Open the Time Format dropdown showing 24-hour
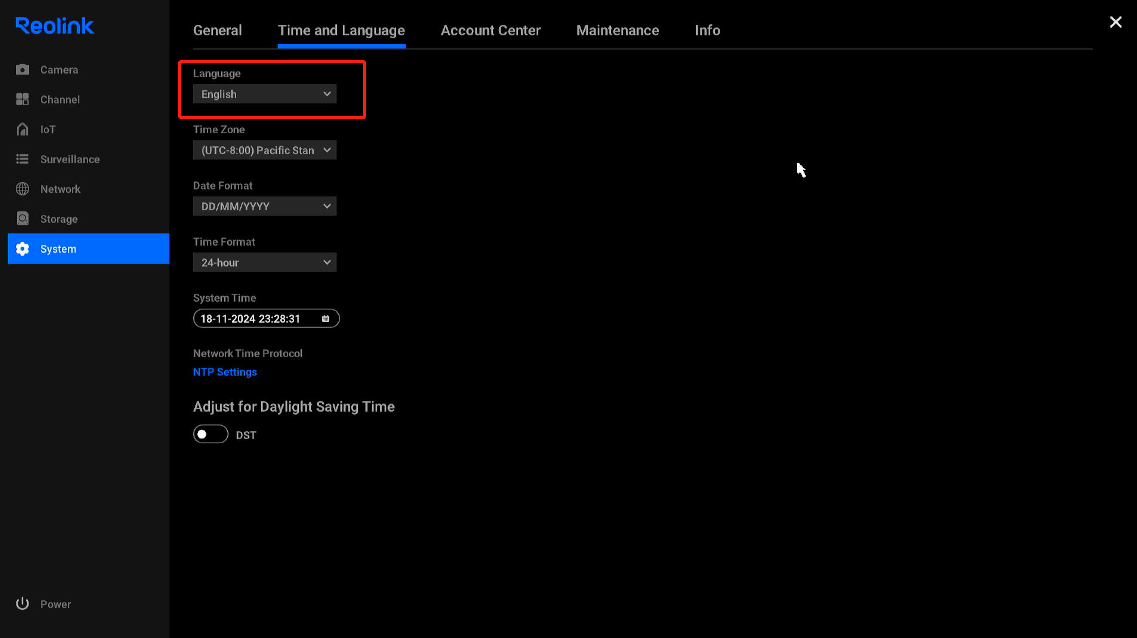 tap(265, 262)
